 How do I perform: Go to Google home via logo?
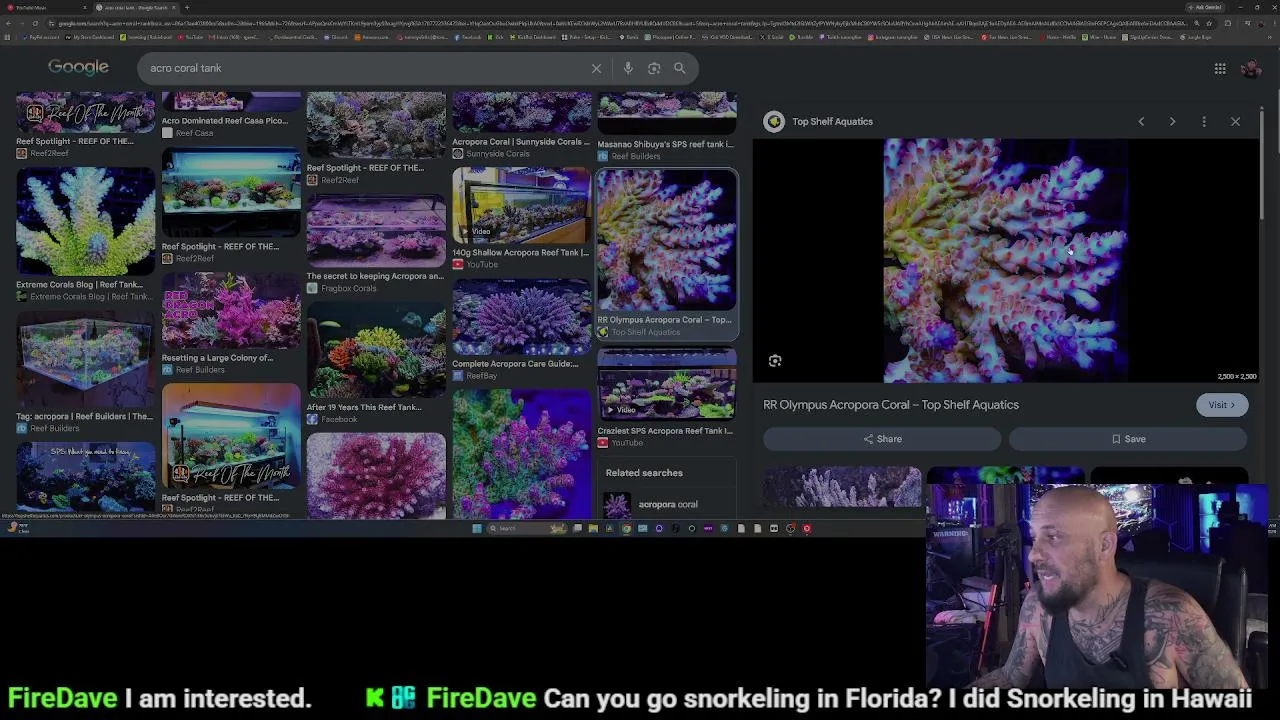click(x=78, y=67)
